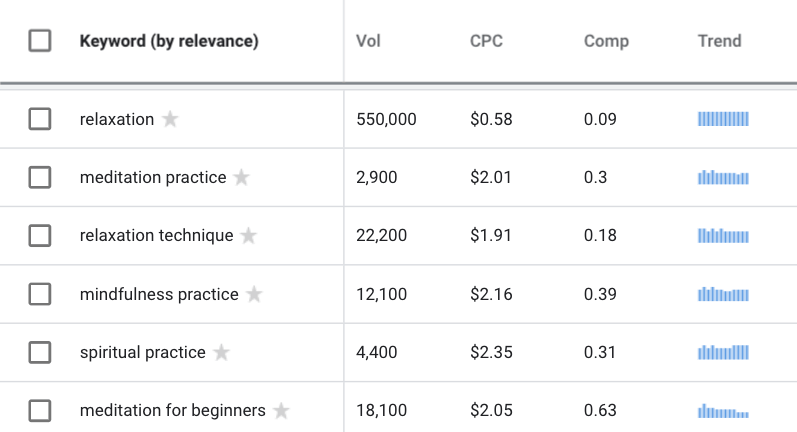The width and height of the screenshot is (797, 432).
Task: Star the relaxation keyword
Action: click(170, 119)
